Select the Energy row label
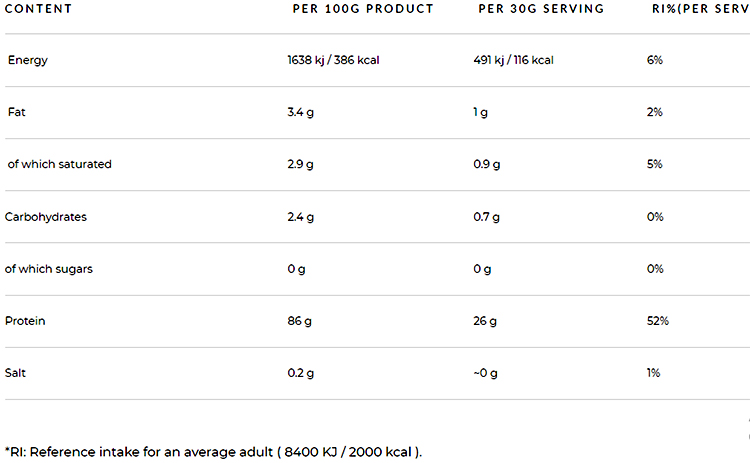 28,60
